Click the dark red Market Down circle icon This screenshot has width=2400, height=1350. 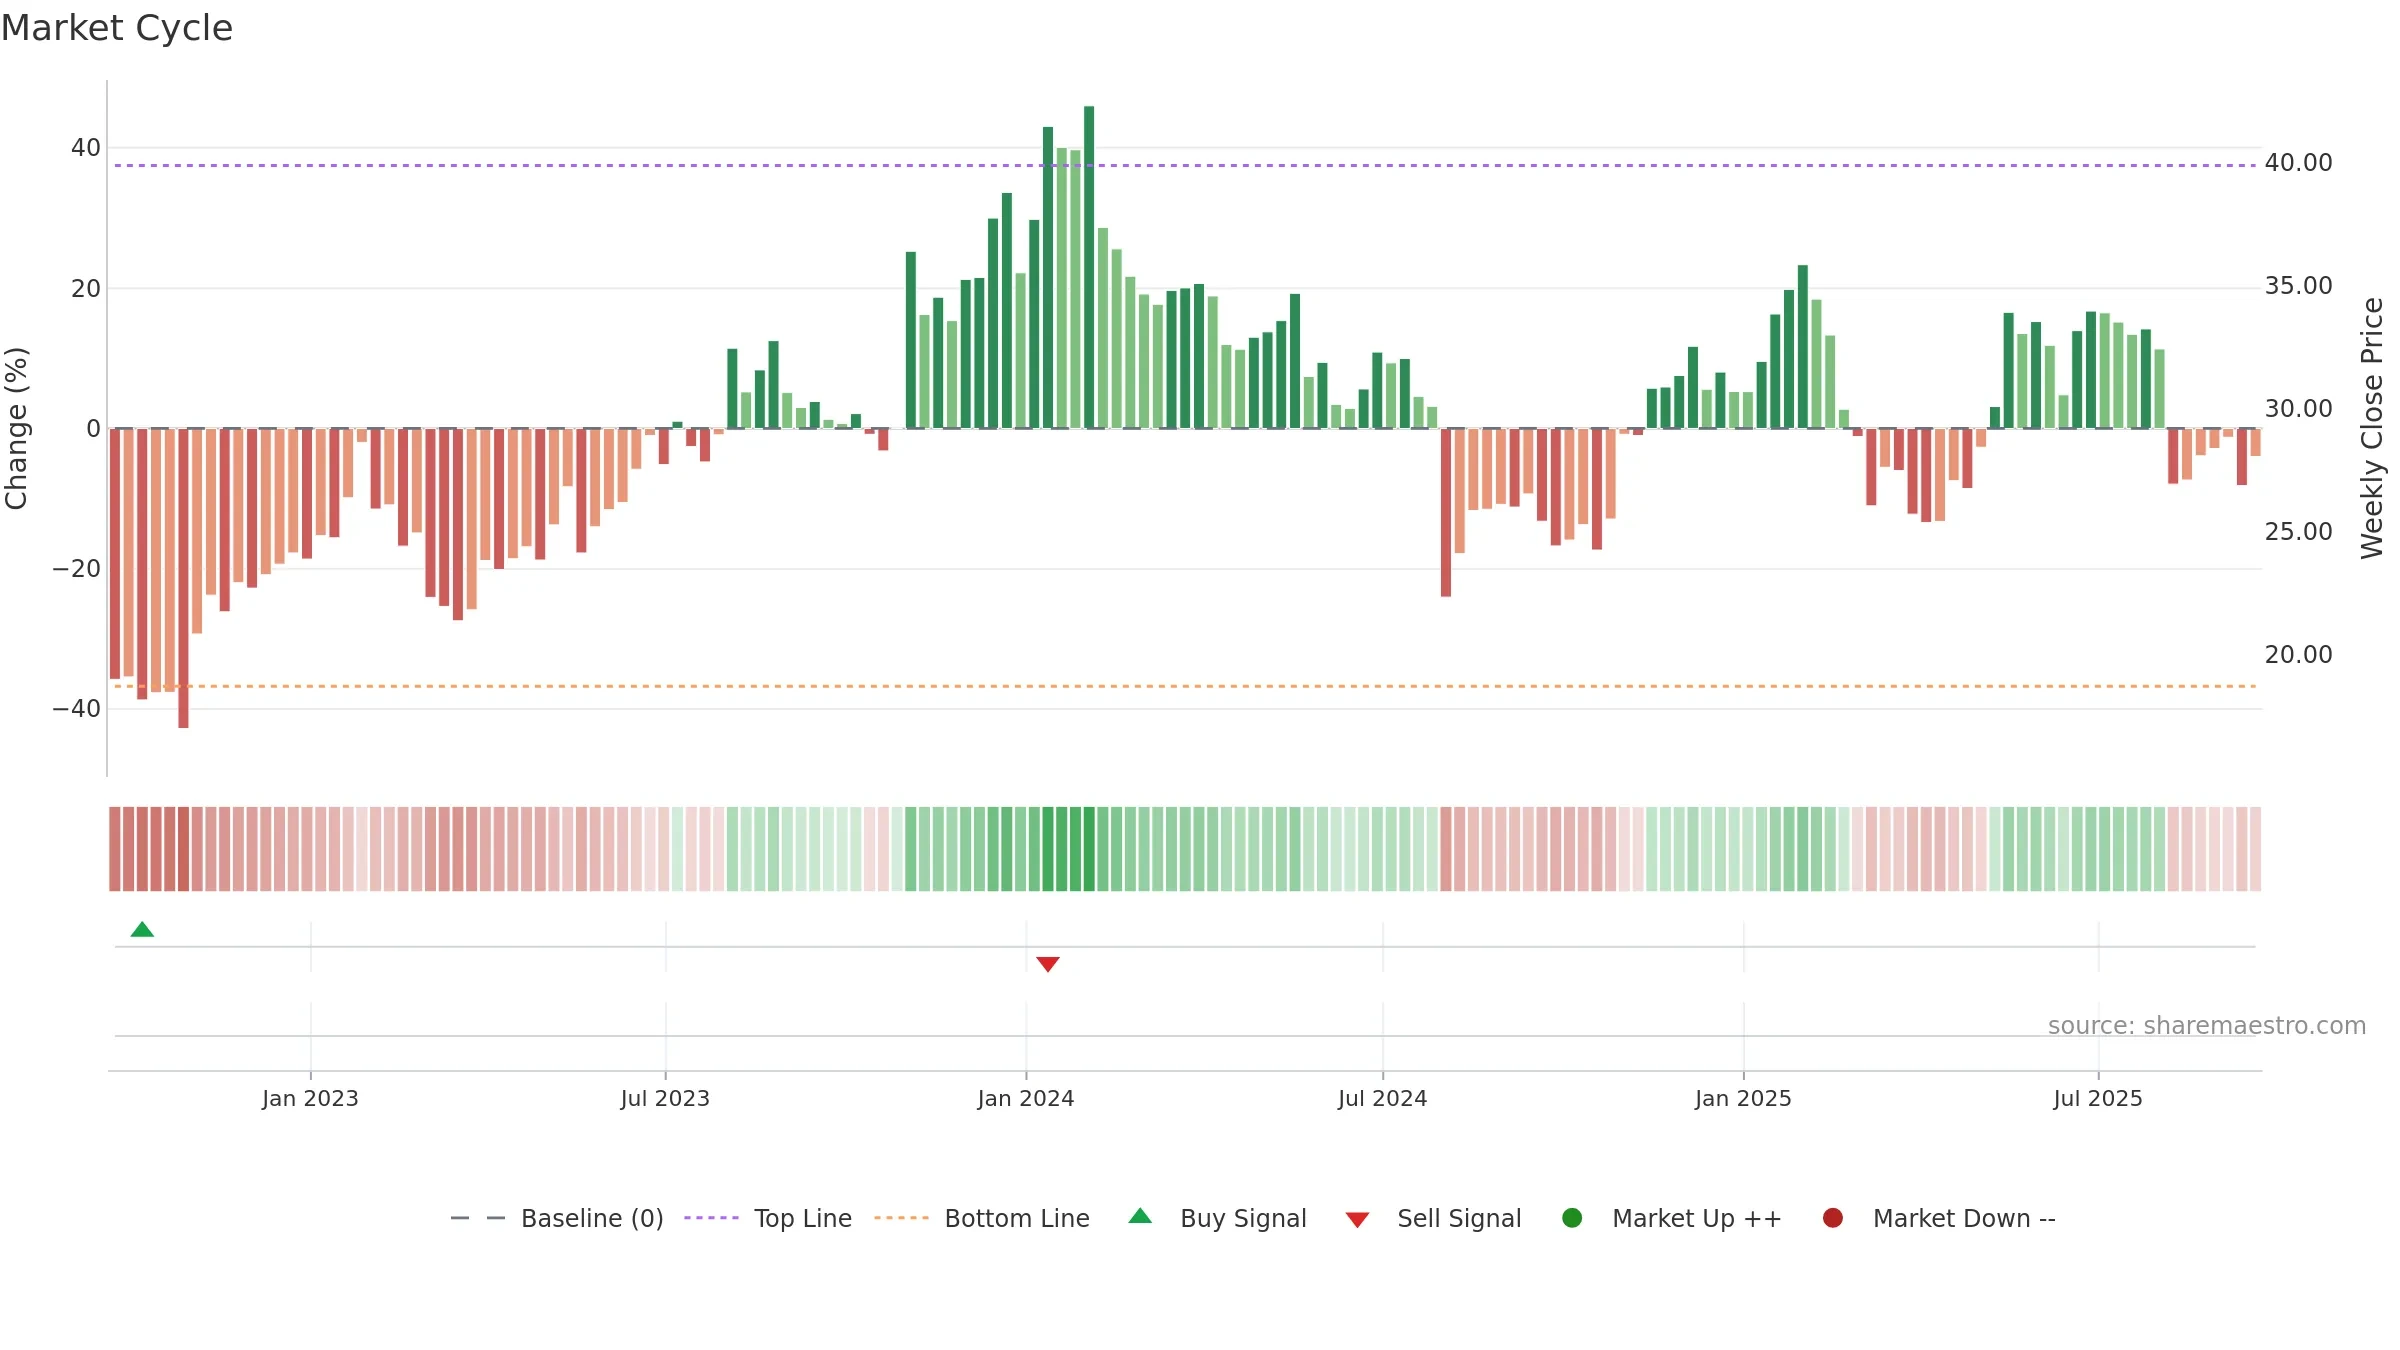pyautogui.click(x=1833, y=1218)
